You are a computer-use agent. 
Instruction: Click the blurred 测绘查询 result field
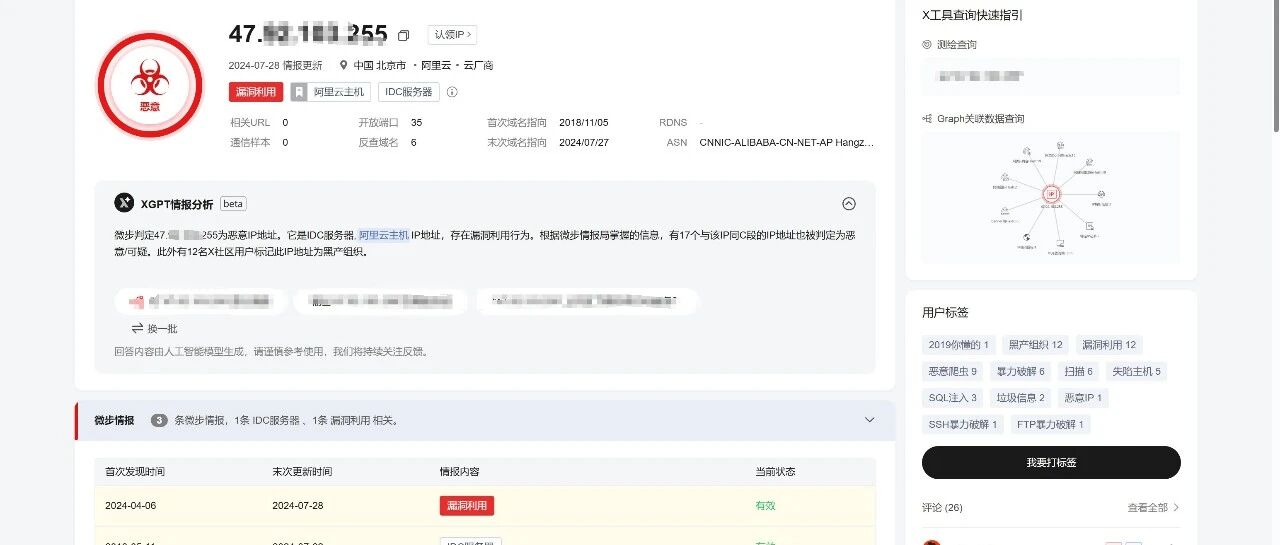point(1051,76)
